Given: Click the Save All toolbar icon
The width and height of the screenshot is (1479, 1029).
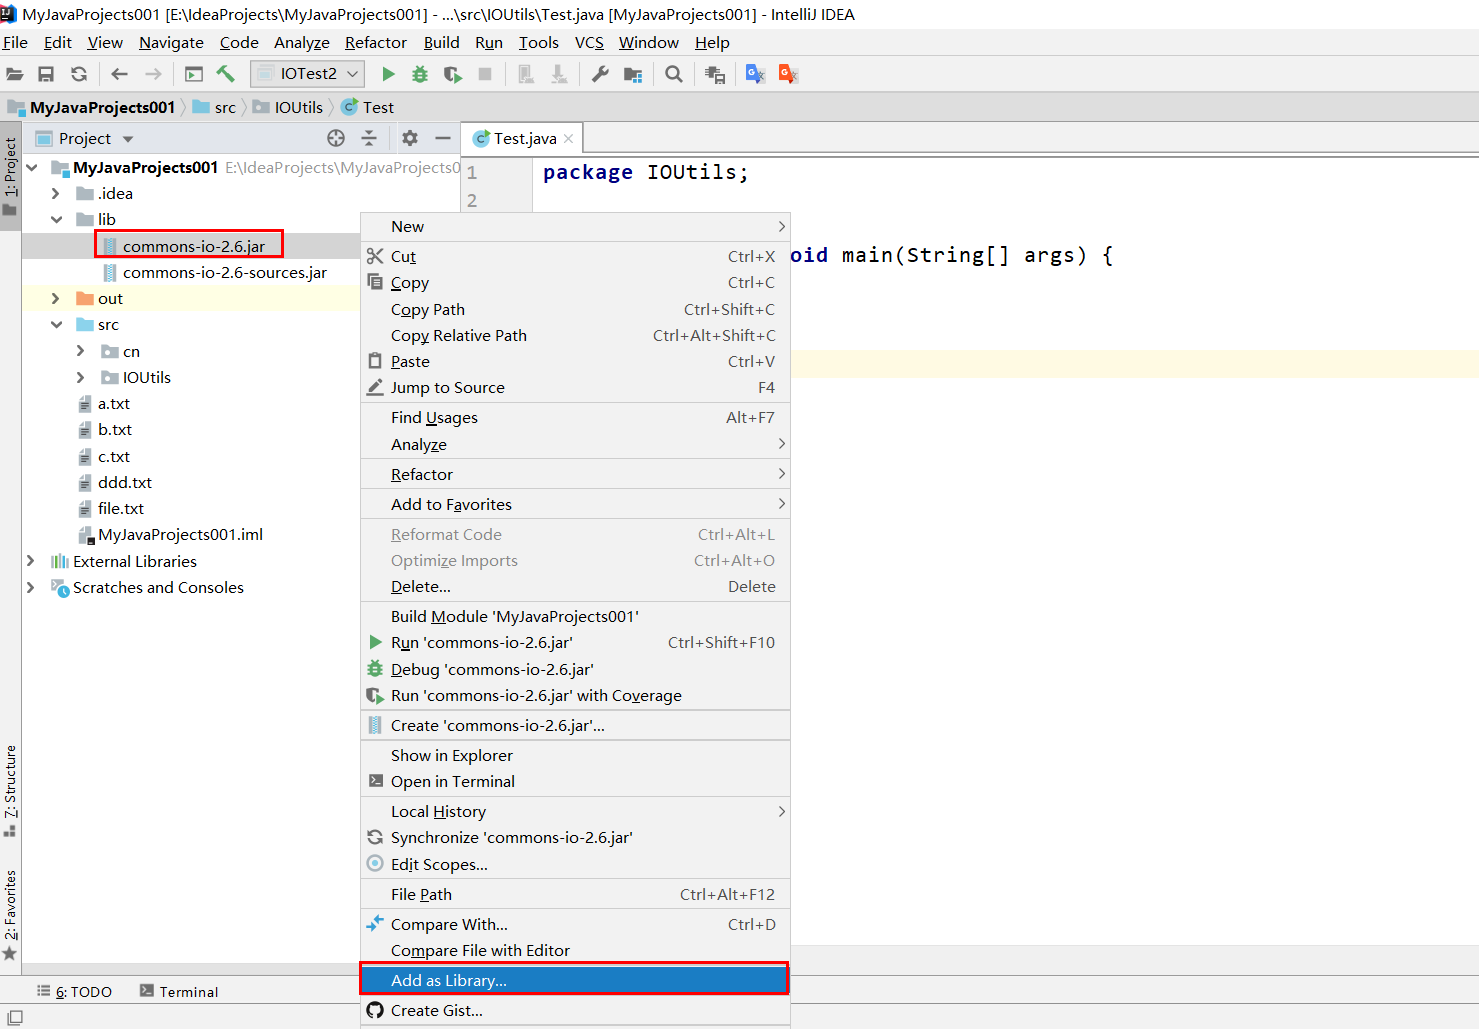Looking at the screenshot, I should point(46,74).
